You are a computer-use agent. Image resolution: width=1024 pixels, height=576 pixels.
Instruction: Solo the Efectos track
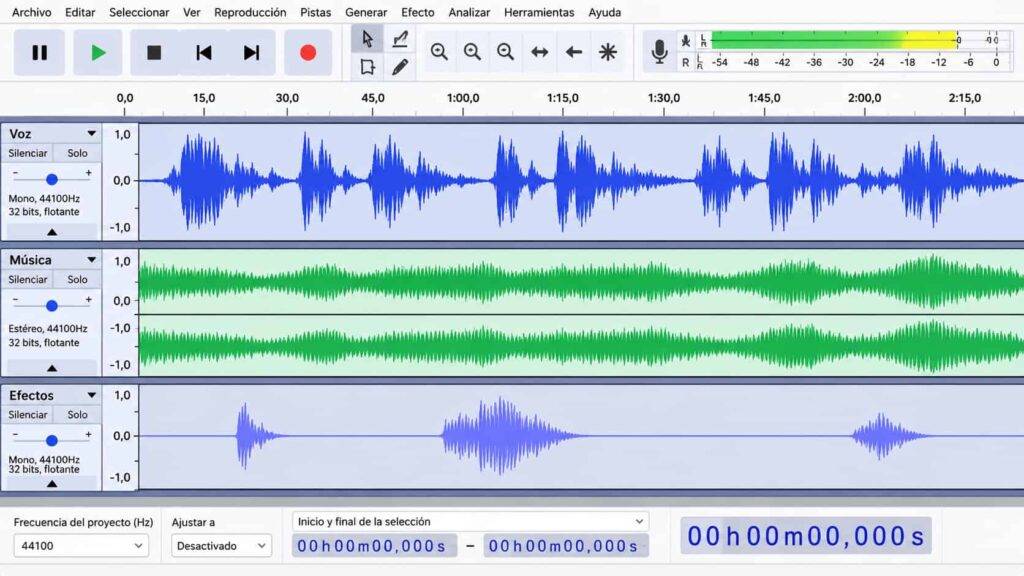(x=77, y=415)
